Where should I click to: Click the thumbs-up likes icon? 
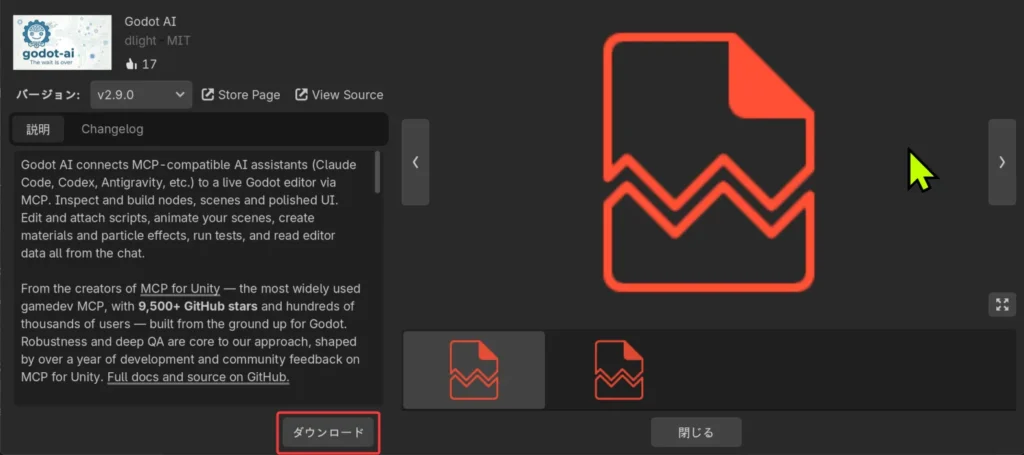131,64
